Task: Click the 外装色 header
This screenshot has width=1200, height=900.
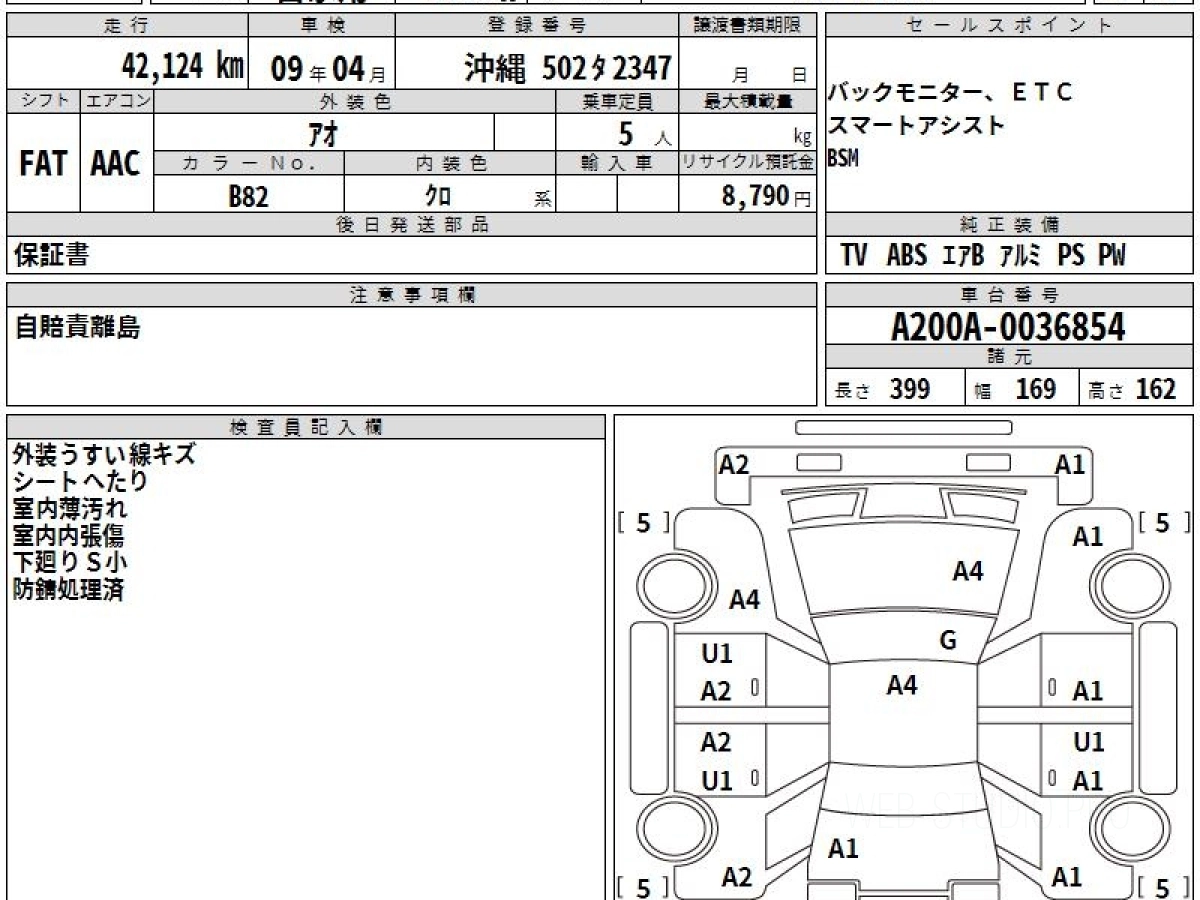Action: coord(355,101)
